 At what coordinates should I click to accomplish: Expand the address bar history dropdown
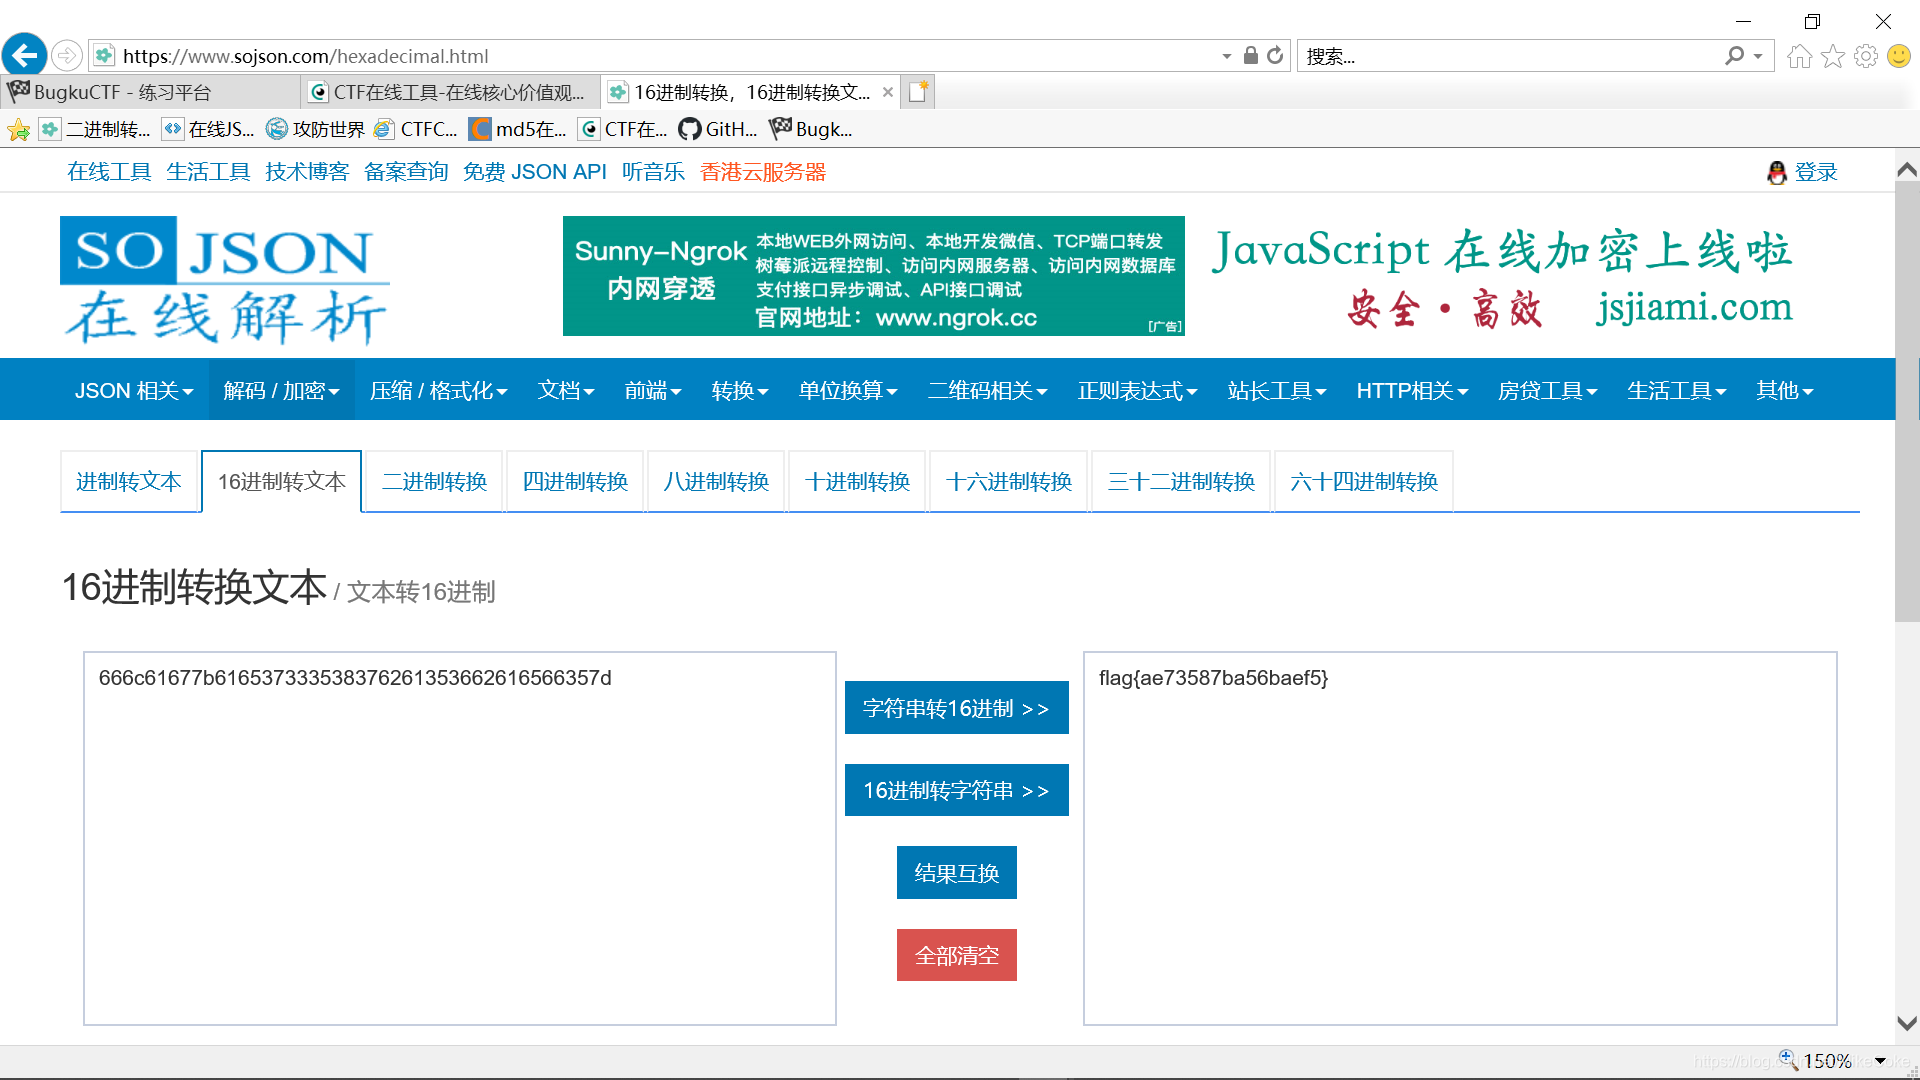[x=1226, y=56]
